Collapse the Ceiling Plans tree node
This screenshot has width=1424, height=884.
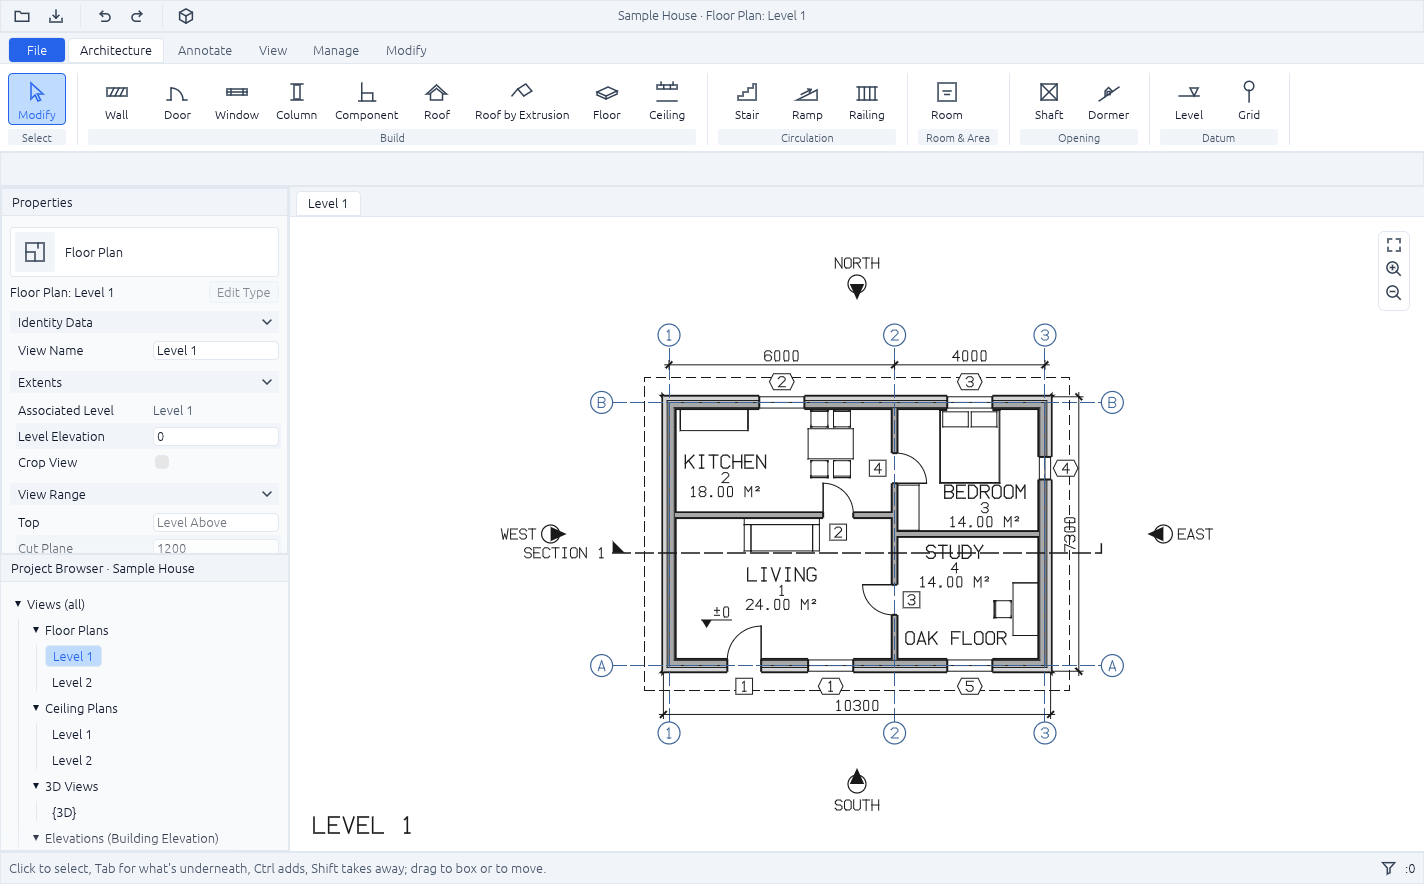point(36,708)
